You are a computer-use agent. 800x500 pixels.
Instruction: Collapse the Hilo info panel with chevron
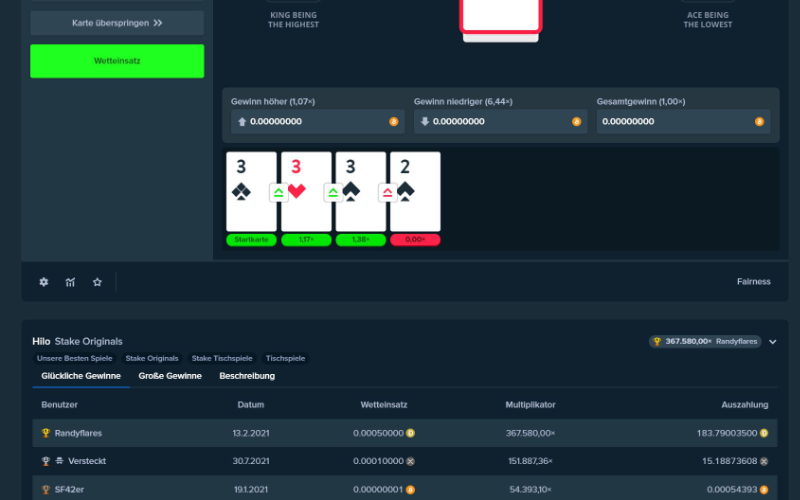[x=773, y=341]
